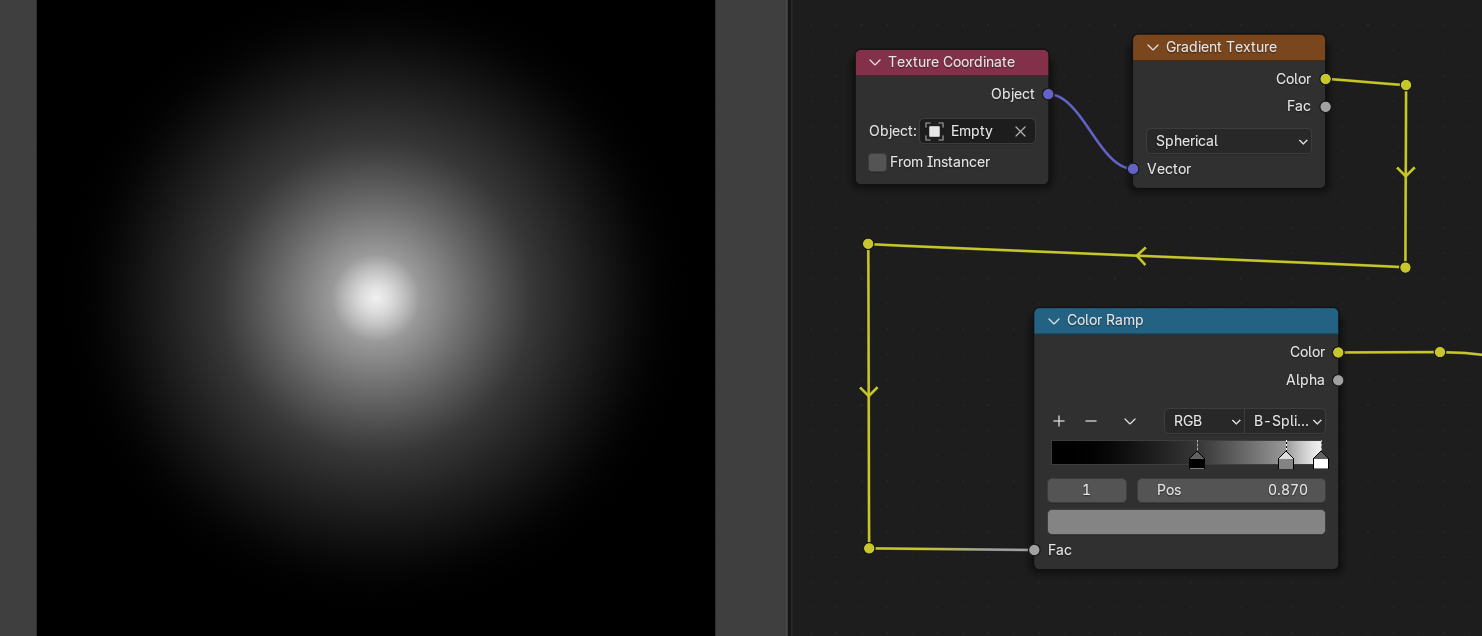Click the Alpha output socket on Color Ramp
This screenshot has height=636, width=1482.
tap(1338, 380)
